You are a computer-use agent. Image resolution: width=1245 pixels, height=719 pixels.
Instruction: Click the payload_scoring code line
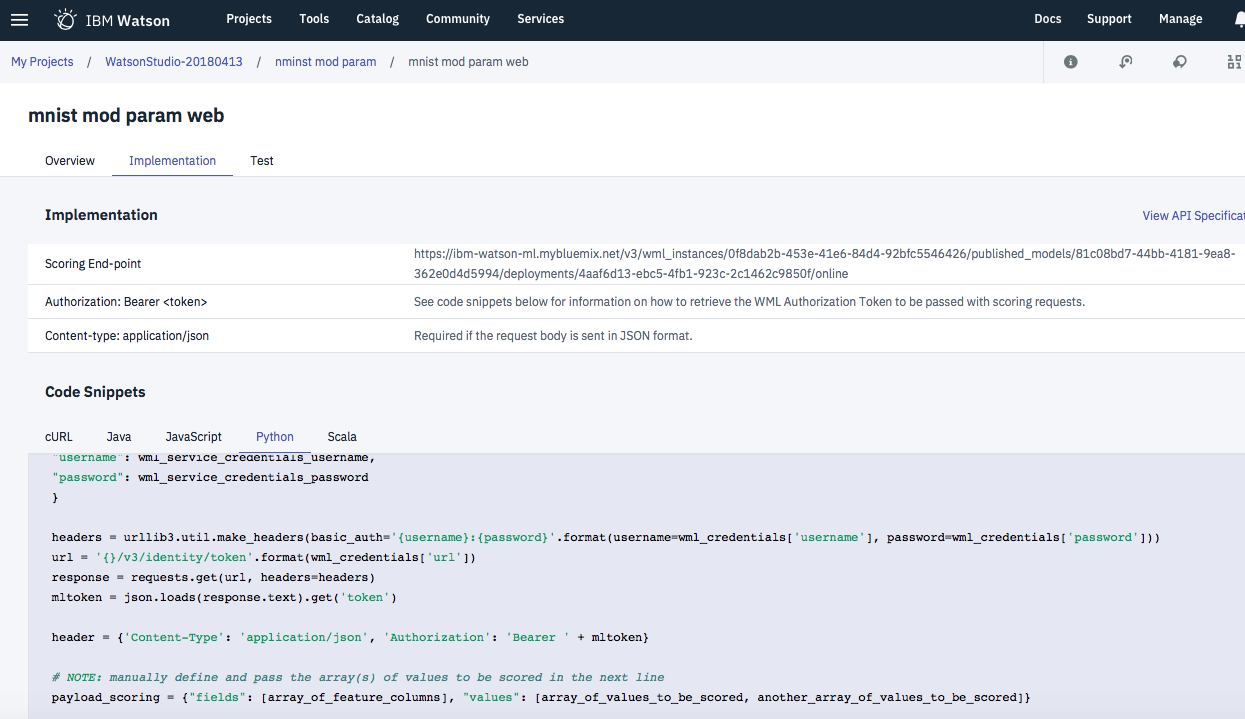(x=541, y=697)
